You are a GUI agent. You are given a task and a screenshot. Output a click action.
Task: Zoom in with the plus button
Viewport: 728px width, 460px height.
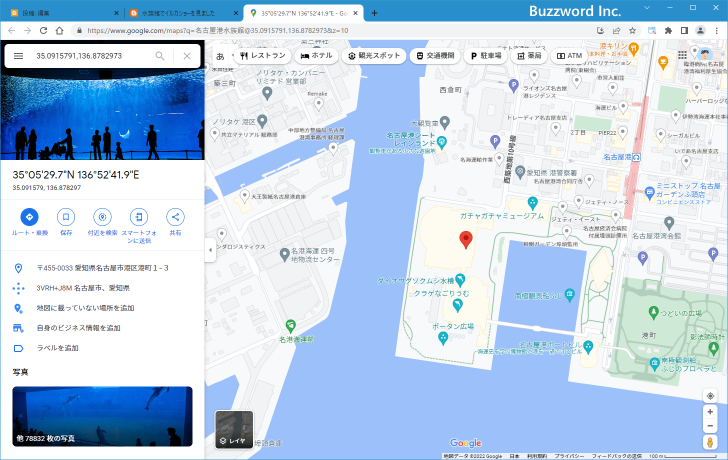(x=710, y=412)
